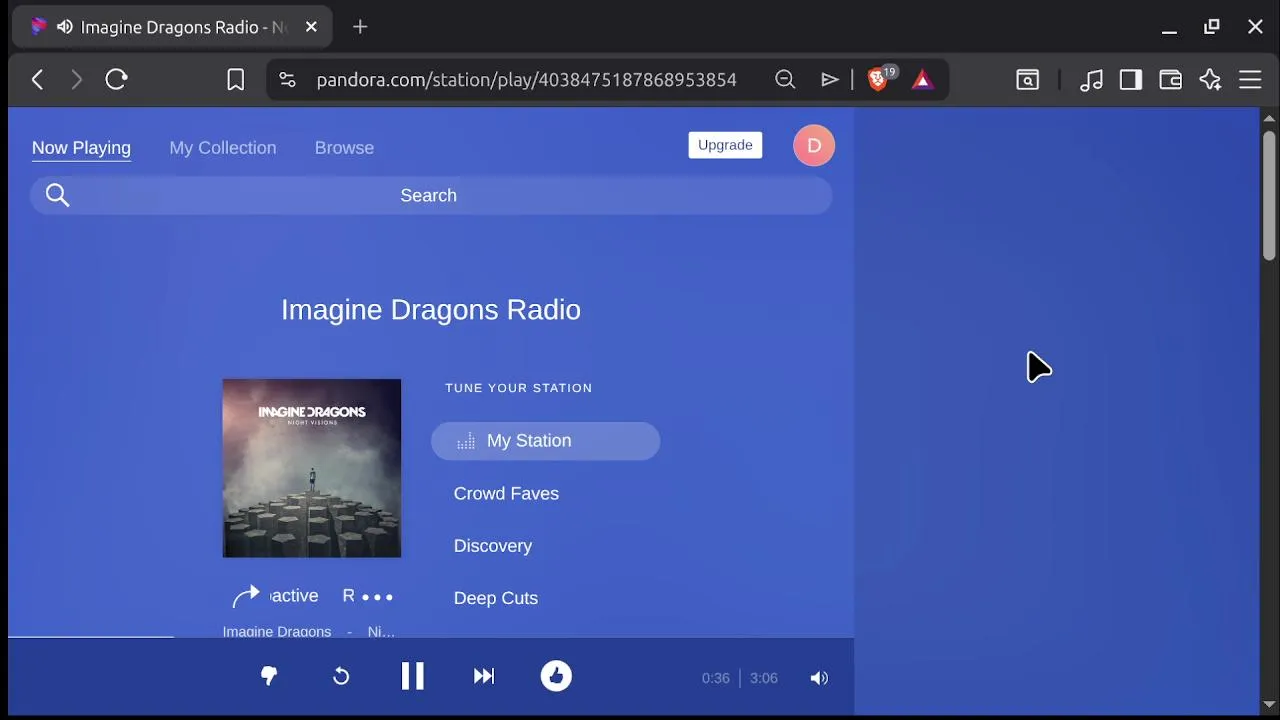1280x720 pixels.
Task: Click the send/share arrow in address bar
Action: pyautogui.click(x=830, y=80)
